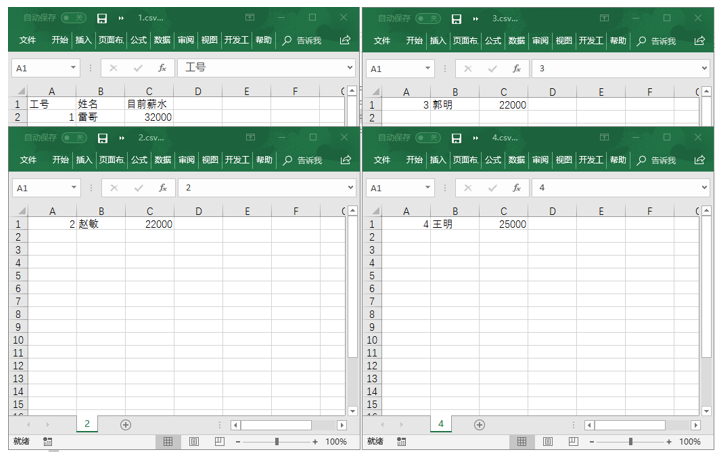Click the Cancel X formula icon in 4.csv window

[x=468, y=188]
